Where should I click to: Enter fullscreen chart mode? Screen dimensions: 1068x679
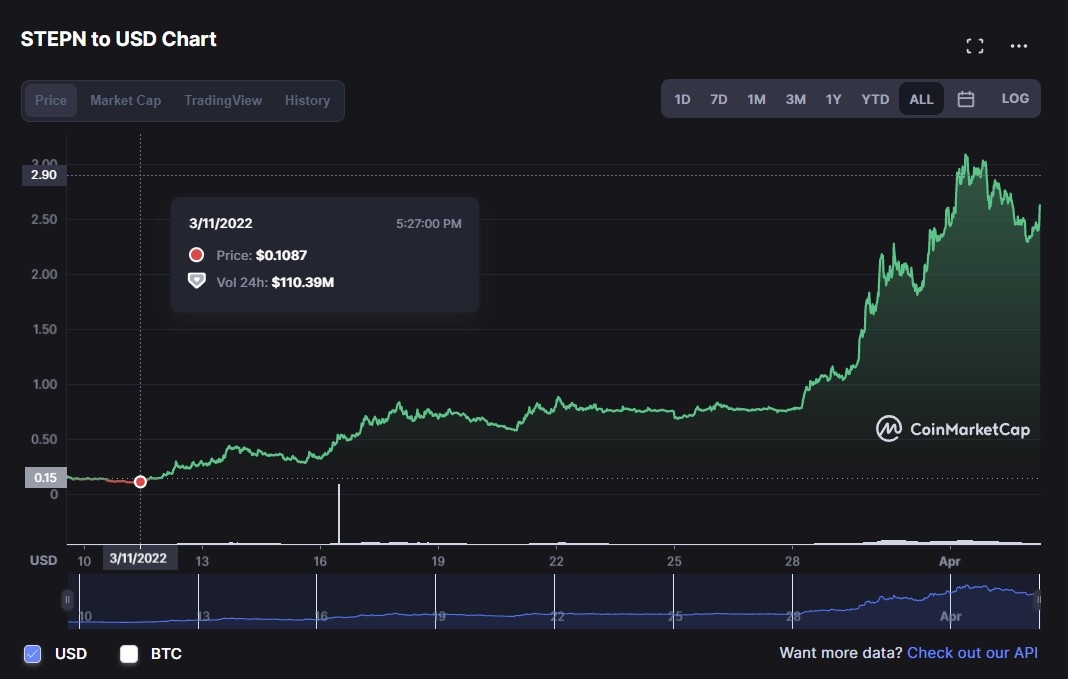click(x=975, y=46)
